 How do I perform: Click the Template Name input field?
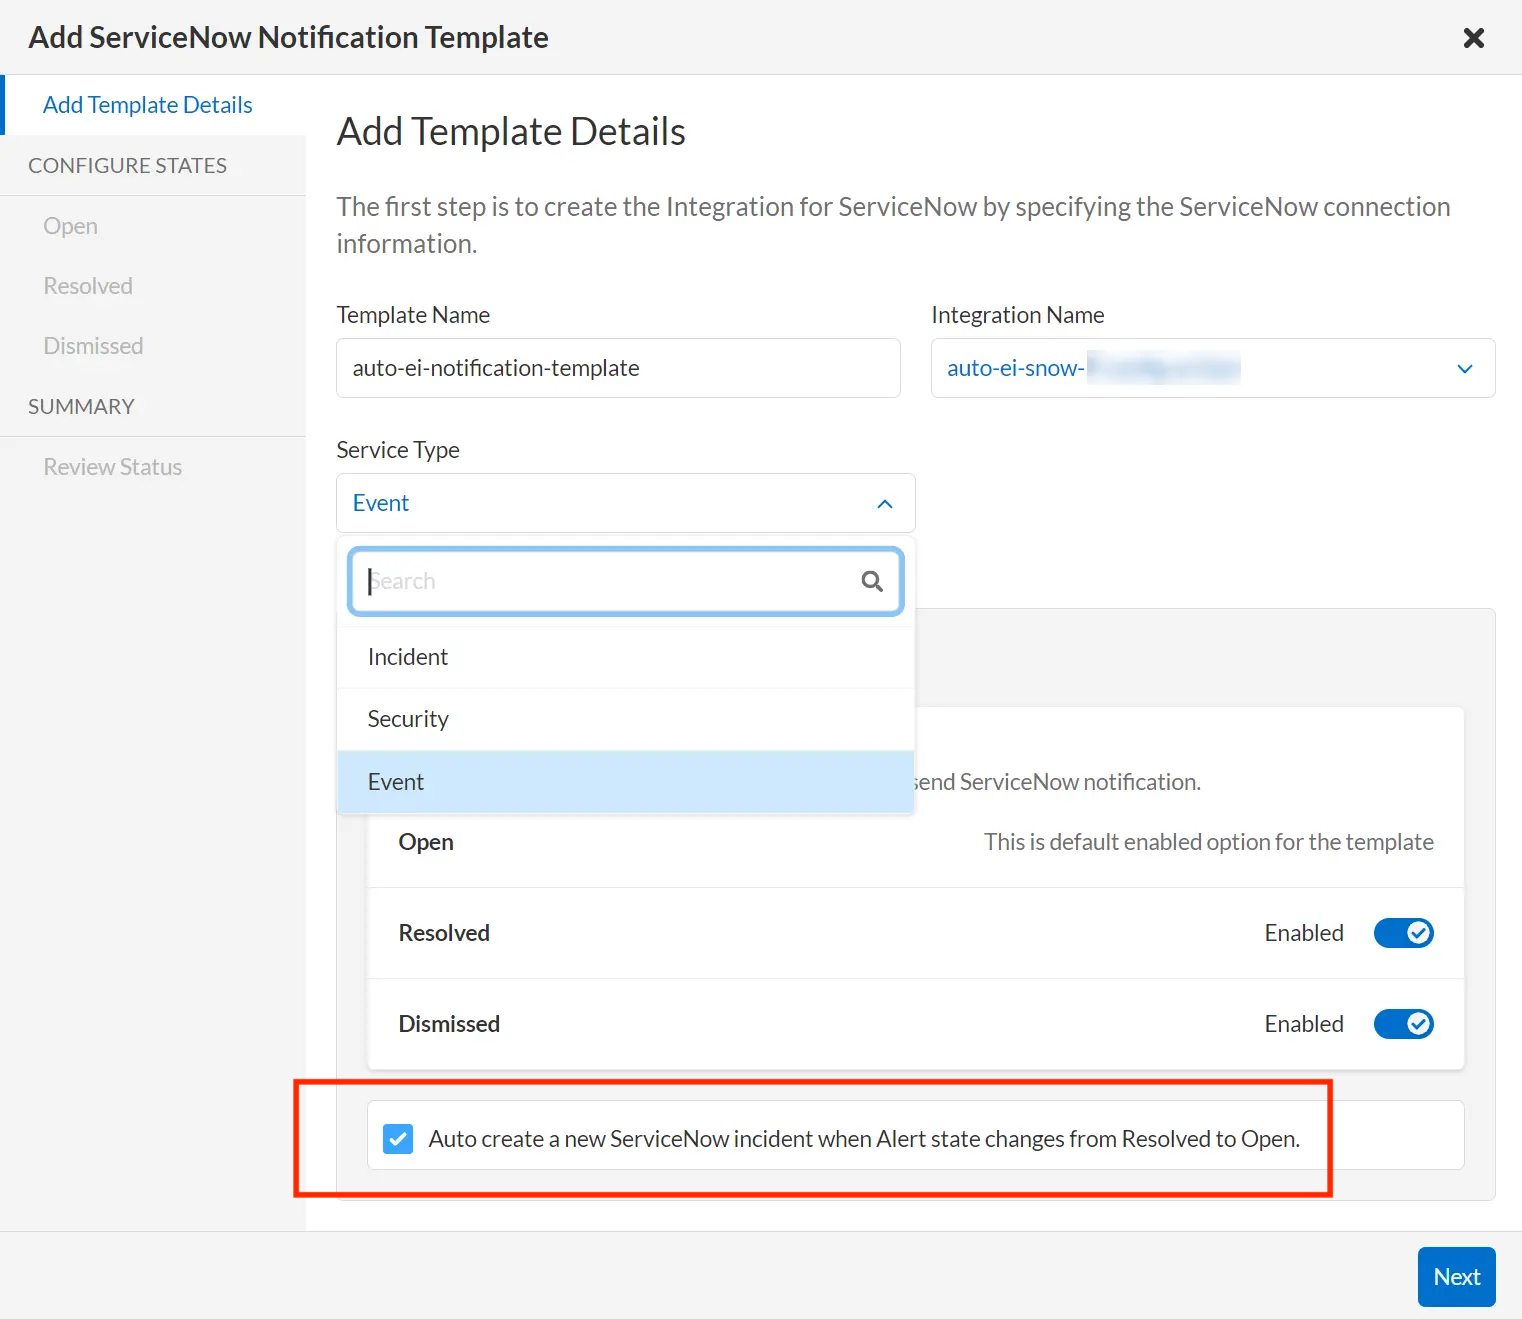tap(618, 368)
